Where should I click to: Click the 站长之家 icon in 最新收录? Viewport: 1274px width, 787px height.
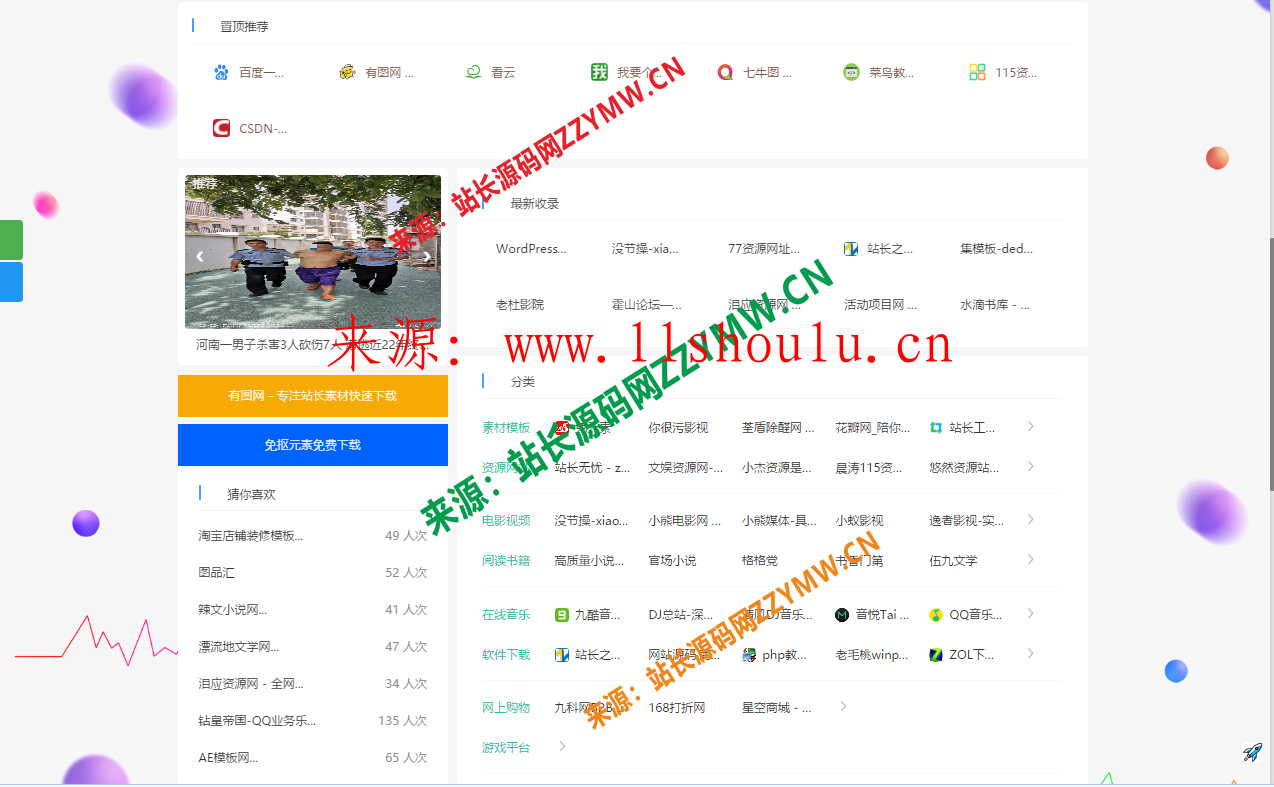click(x=851, y=248)
